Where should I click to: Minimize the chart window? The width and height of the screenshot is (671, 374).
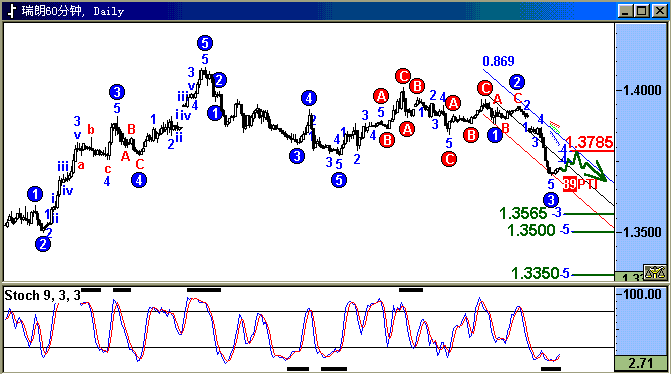tap(625, 11)
